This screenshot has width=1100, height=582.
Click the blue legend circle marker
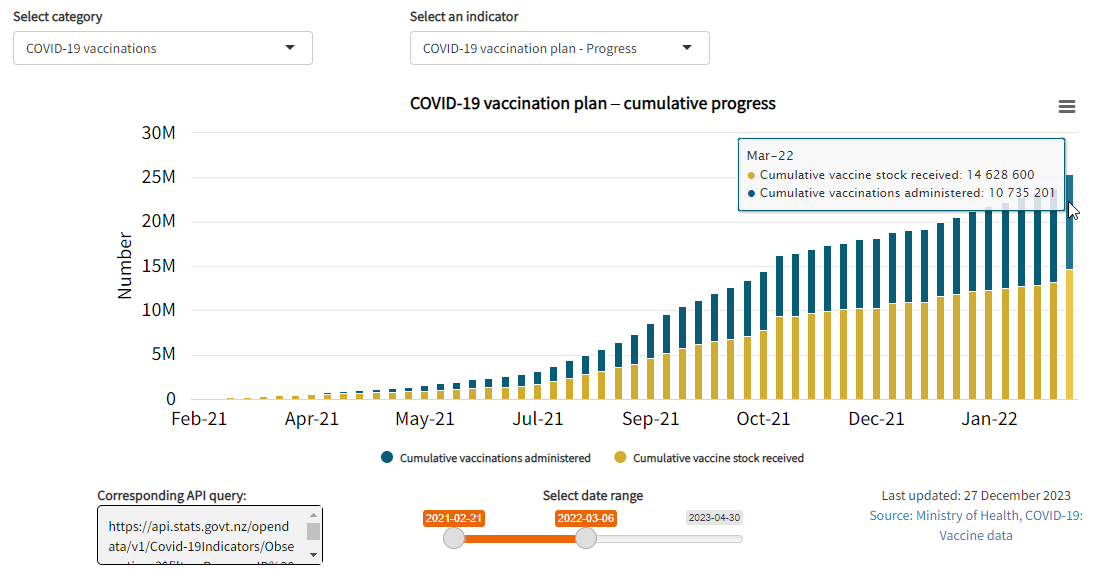click(x=387, y=458)
